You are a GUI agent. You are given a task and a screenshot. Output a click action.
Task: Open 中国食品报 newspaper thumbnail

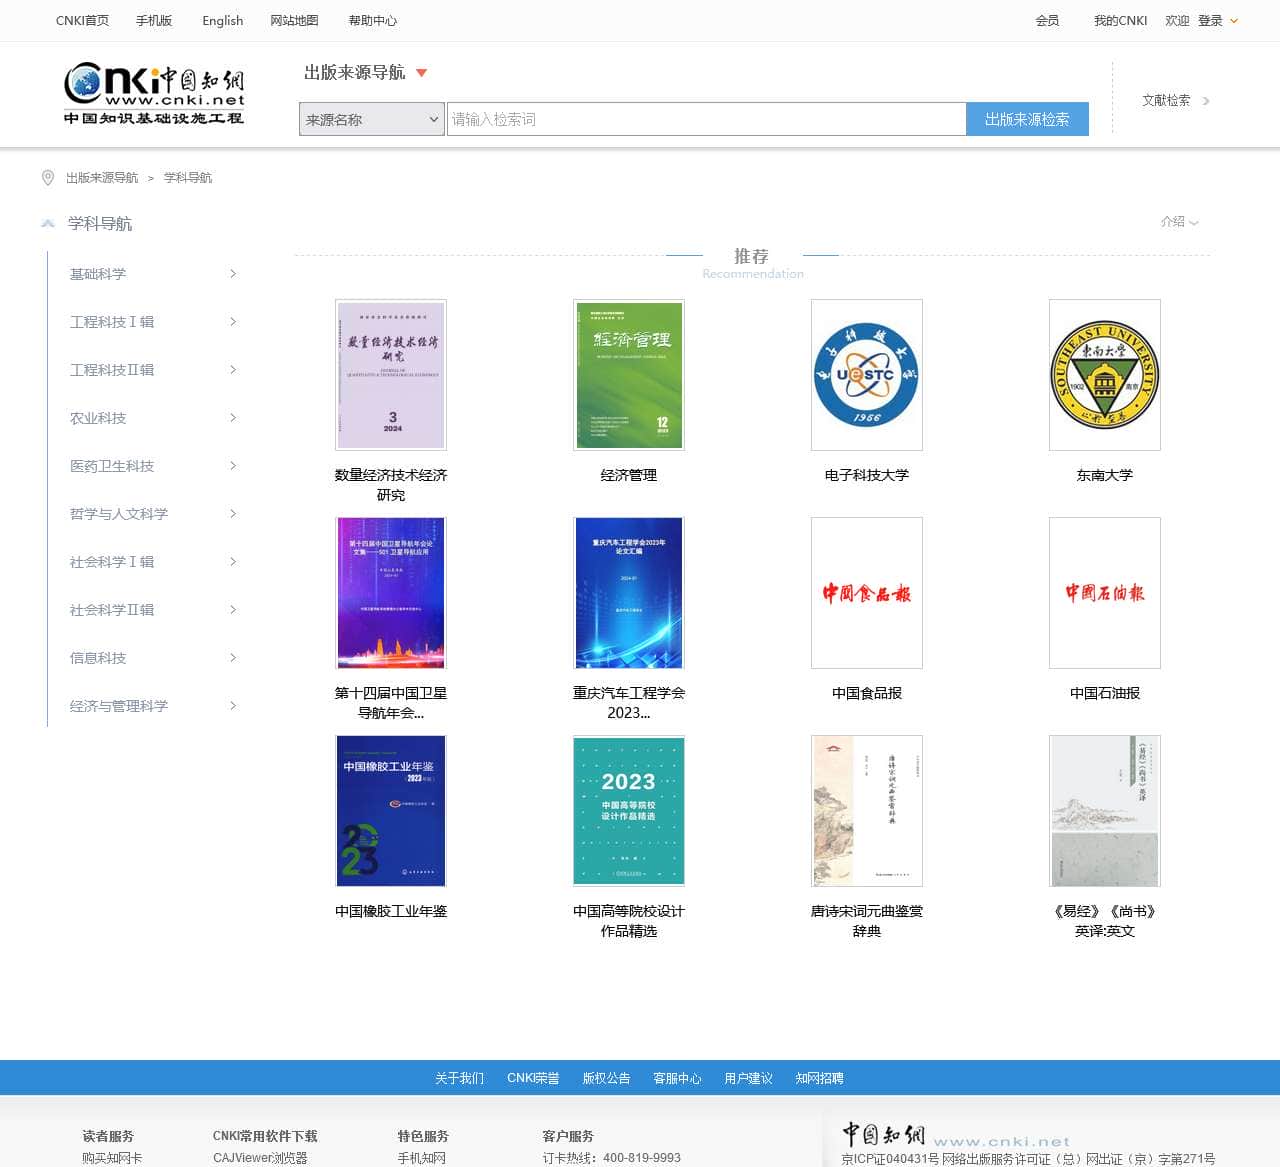867,593
